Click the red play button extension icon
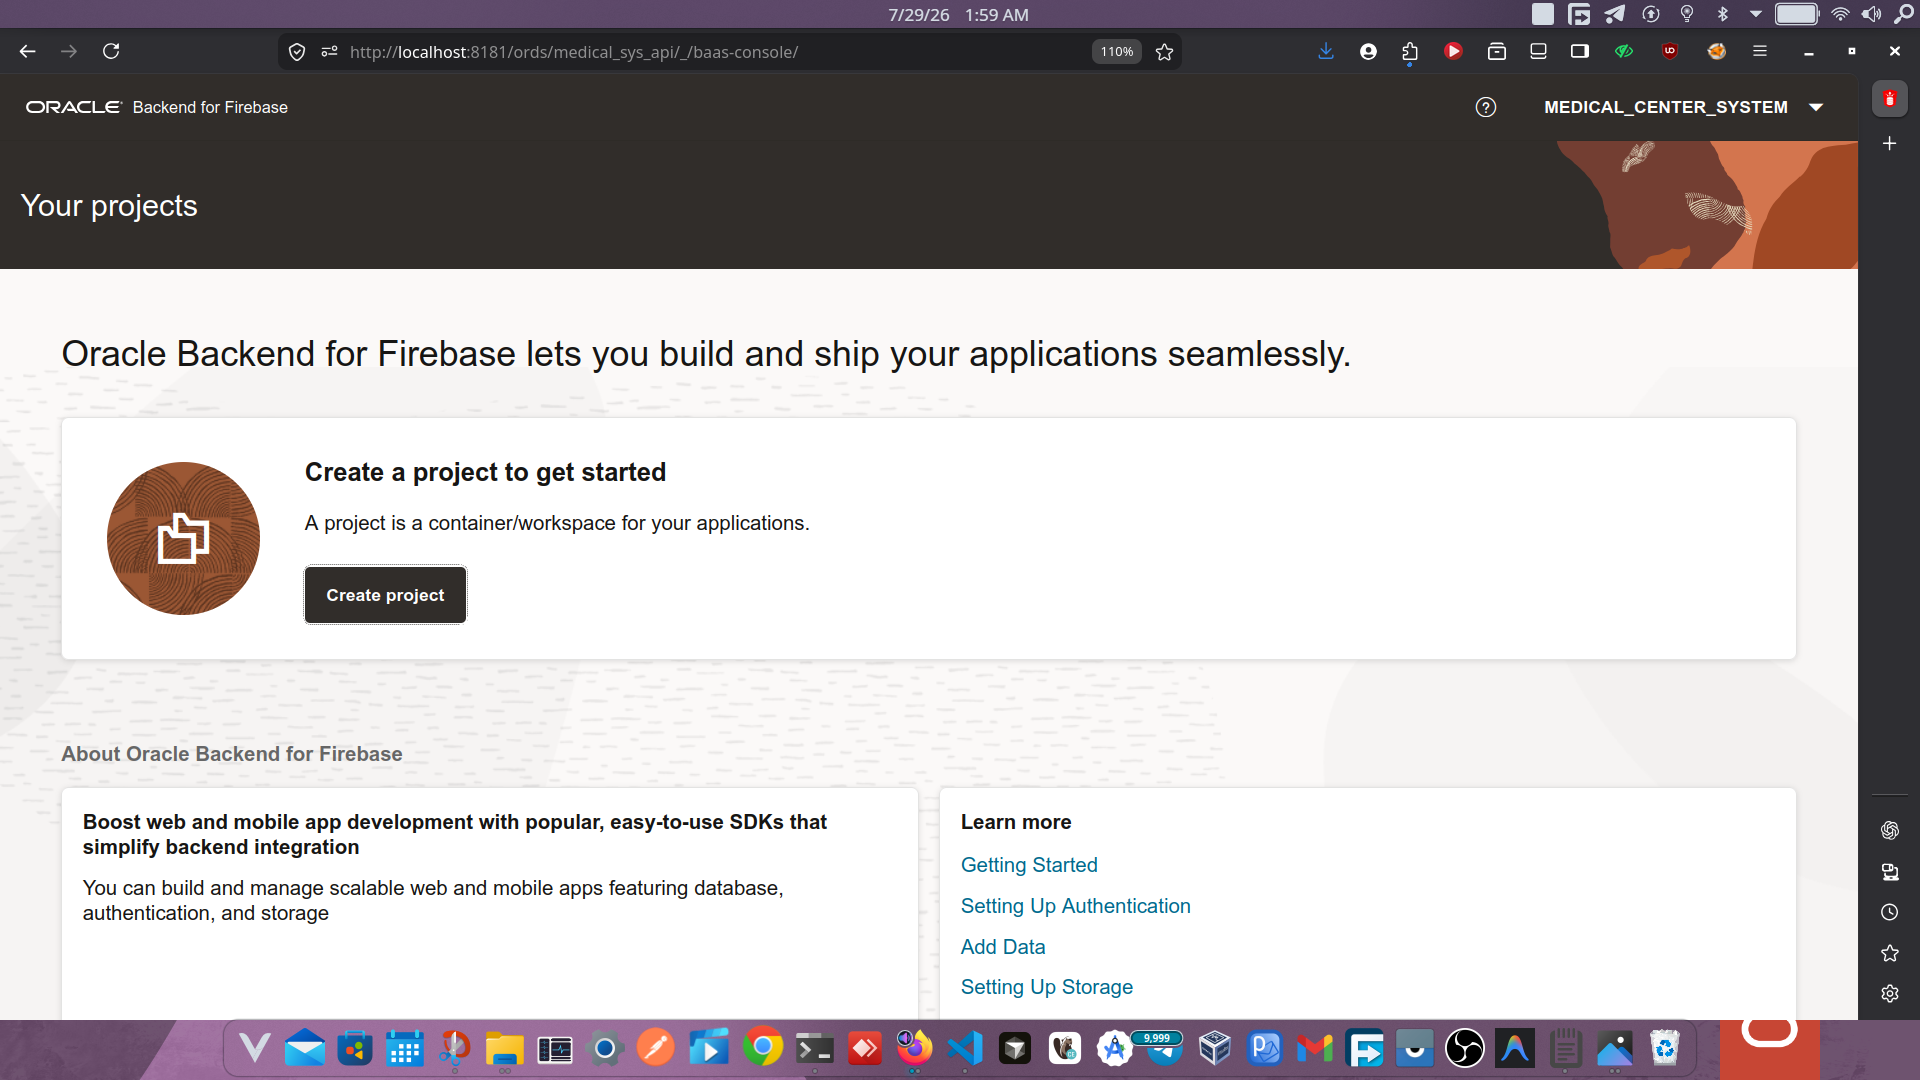Image resolution: width=1920 pixels, height=1080 pixels. (x=1453, y=51)
